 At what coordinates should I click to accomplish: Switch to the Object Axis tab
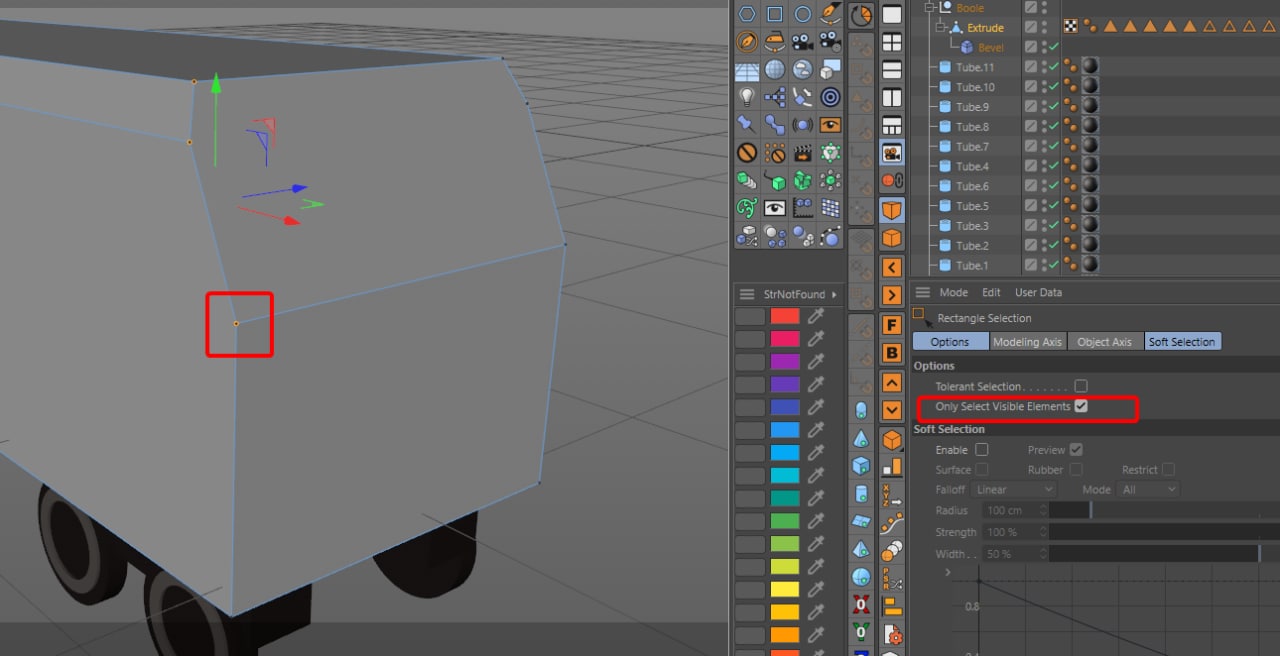click(1105, 342)
